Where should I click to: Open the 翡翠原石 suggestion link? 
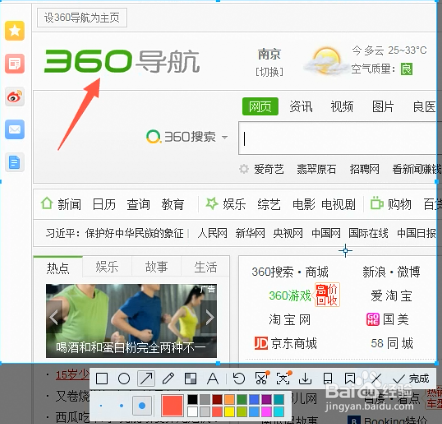[316, 169]
